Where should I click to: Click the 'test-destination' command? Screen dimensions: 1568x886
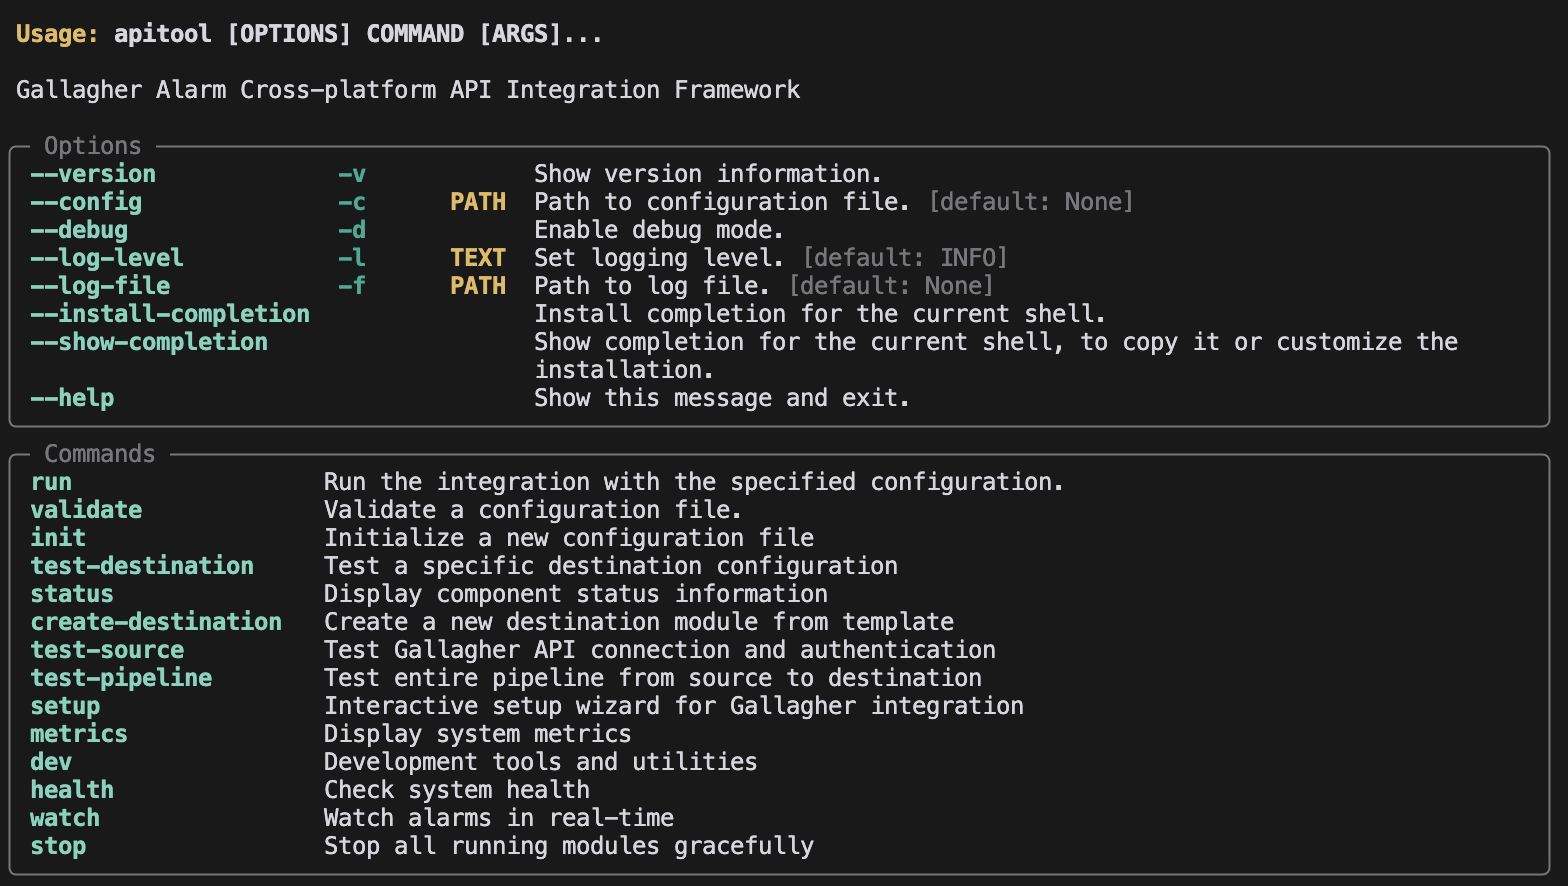click(x=142, y=566)
